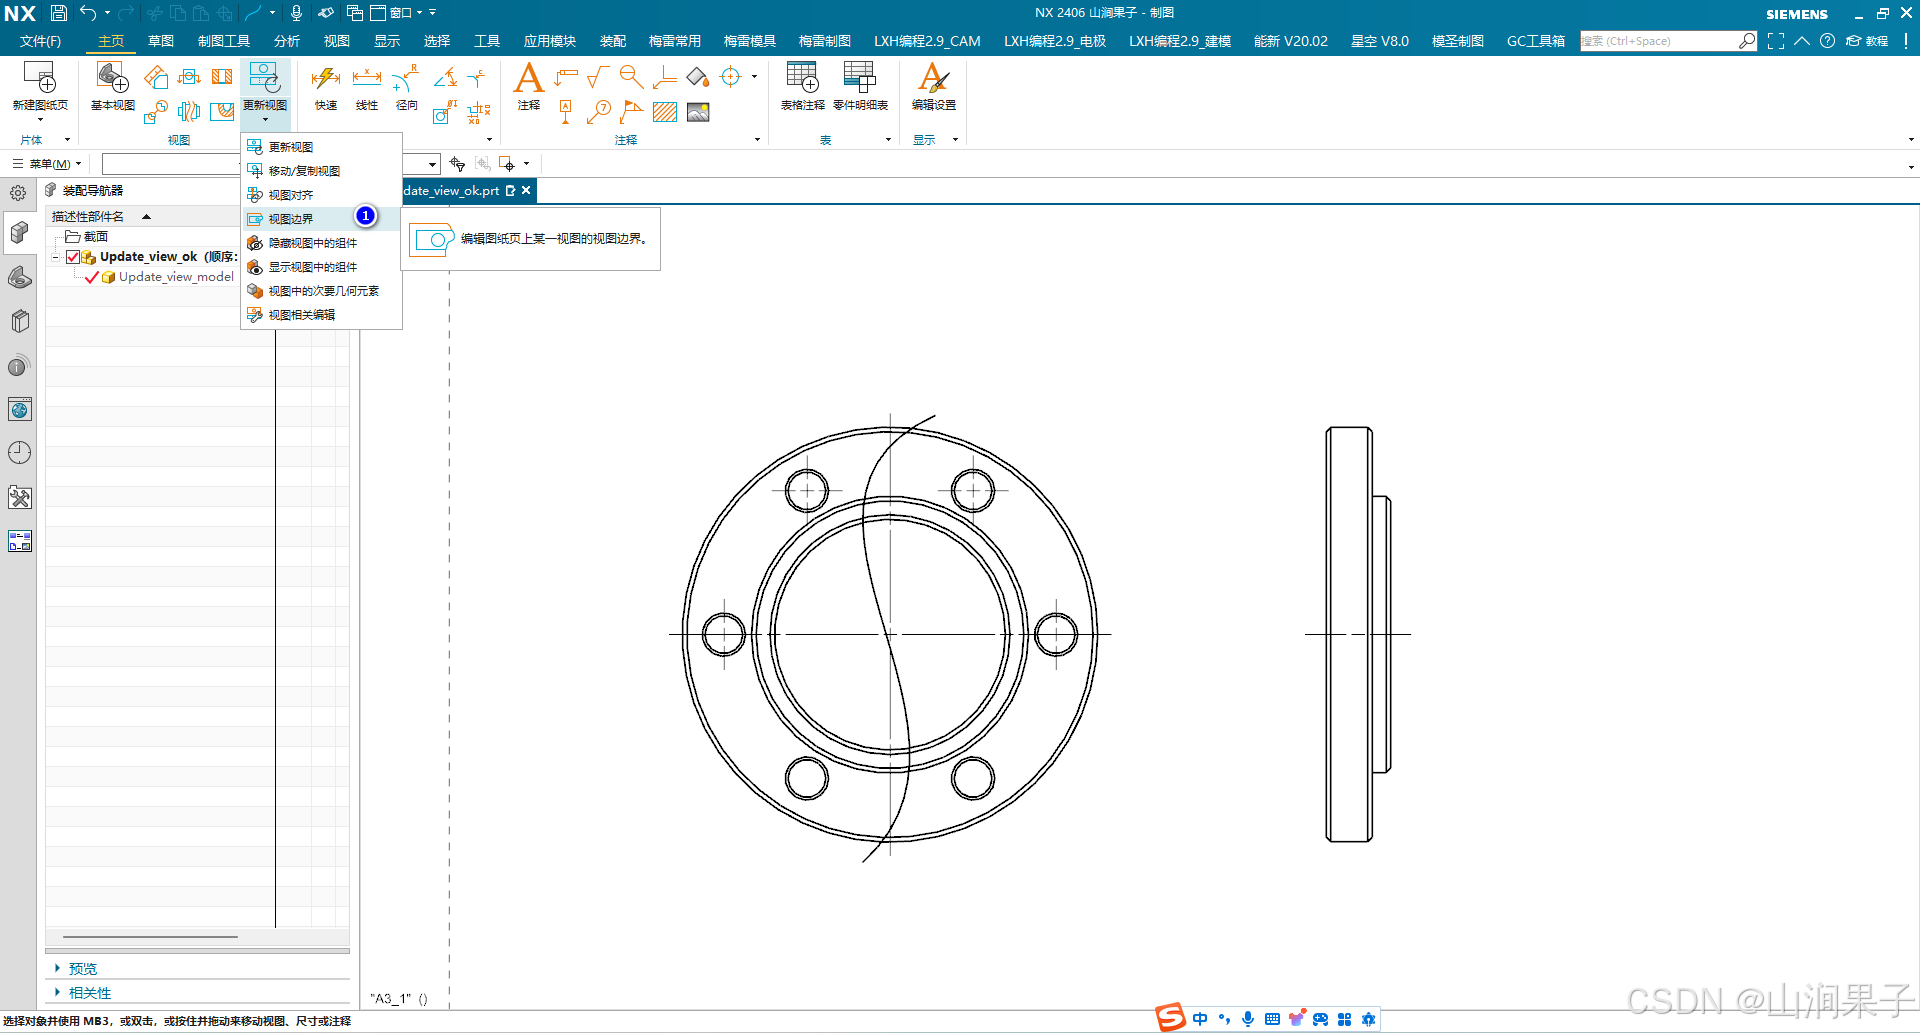The image size is (1920, 1033).
Task: Expand the table (表) group options arrow
Action: coord(888,140)
